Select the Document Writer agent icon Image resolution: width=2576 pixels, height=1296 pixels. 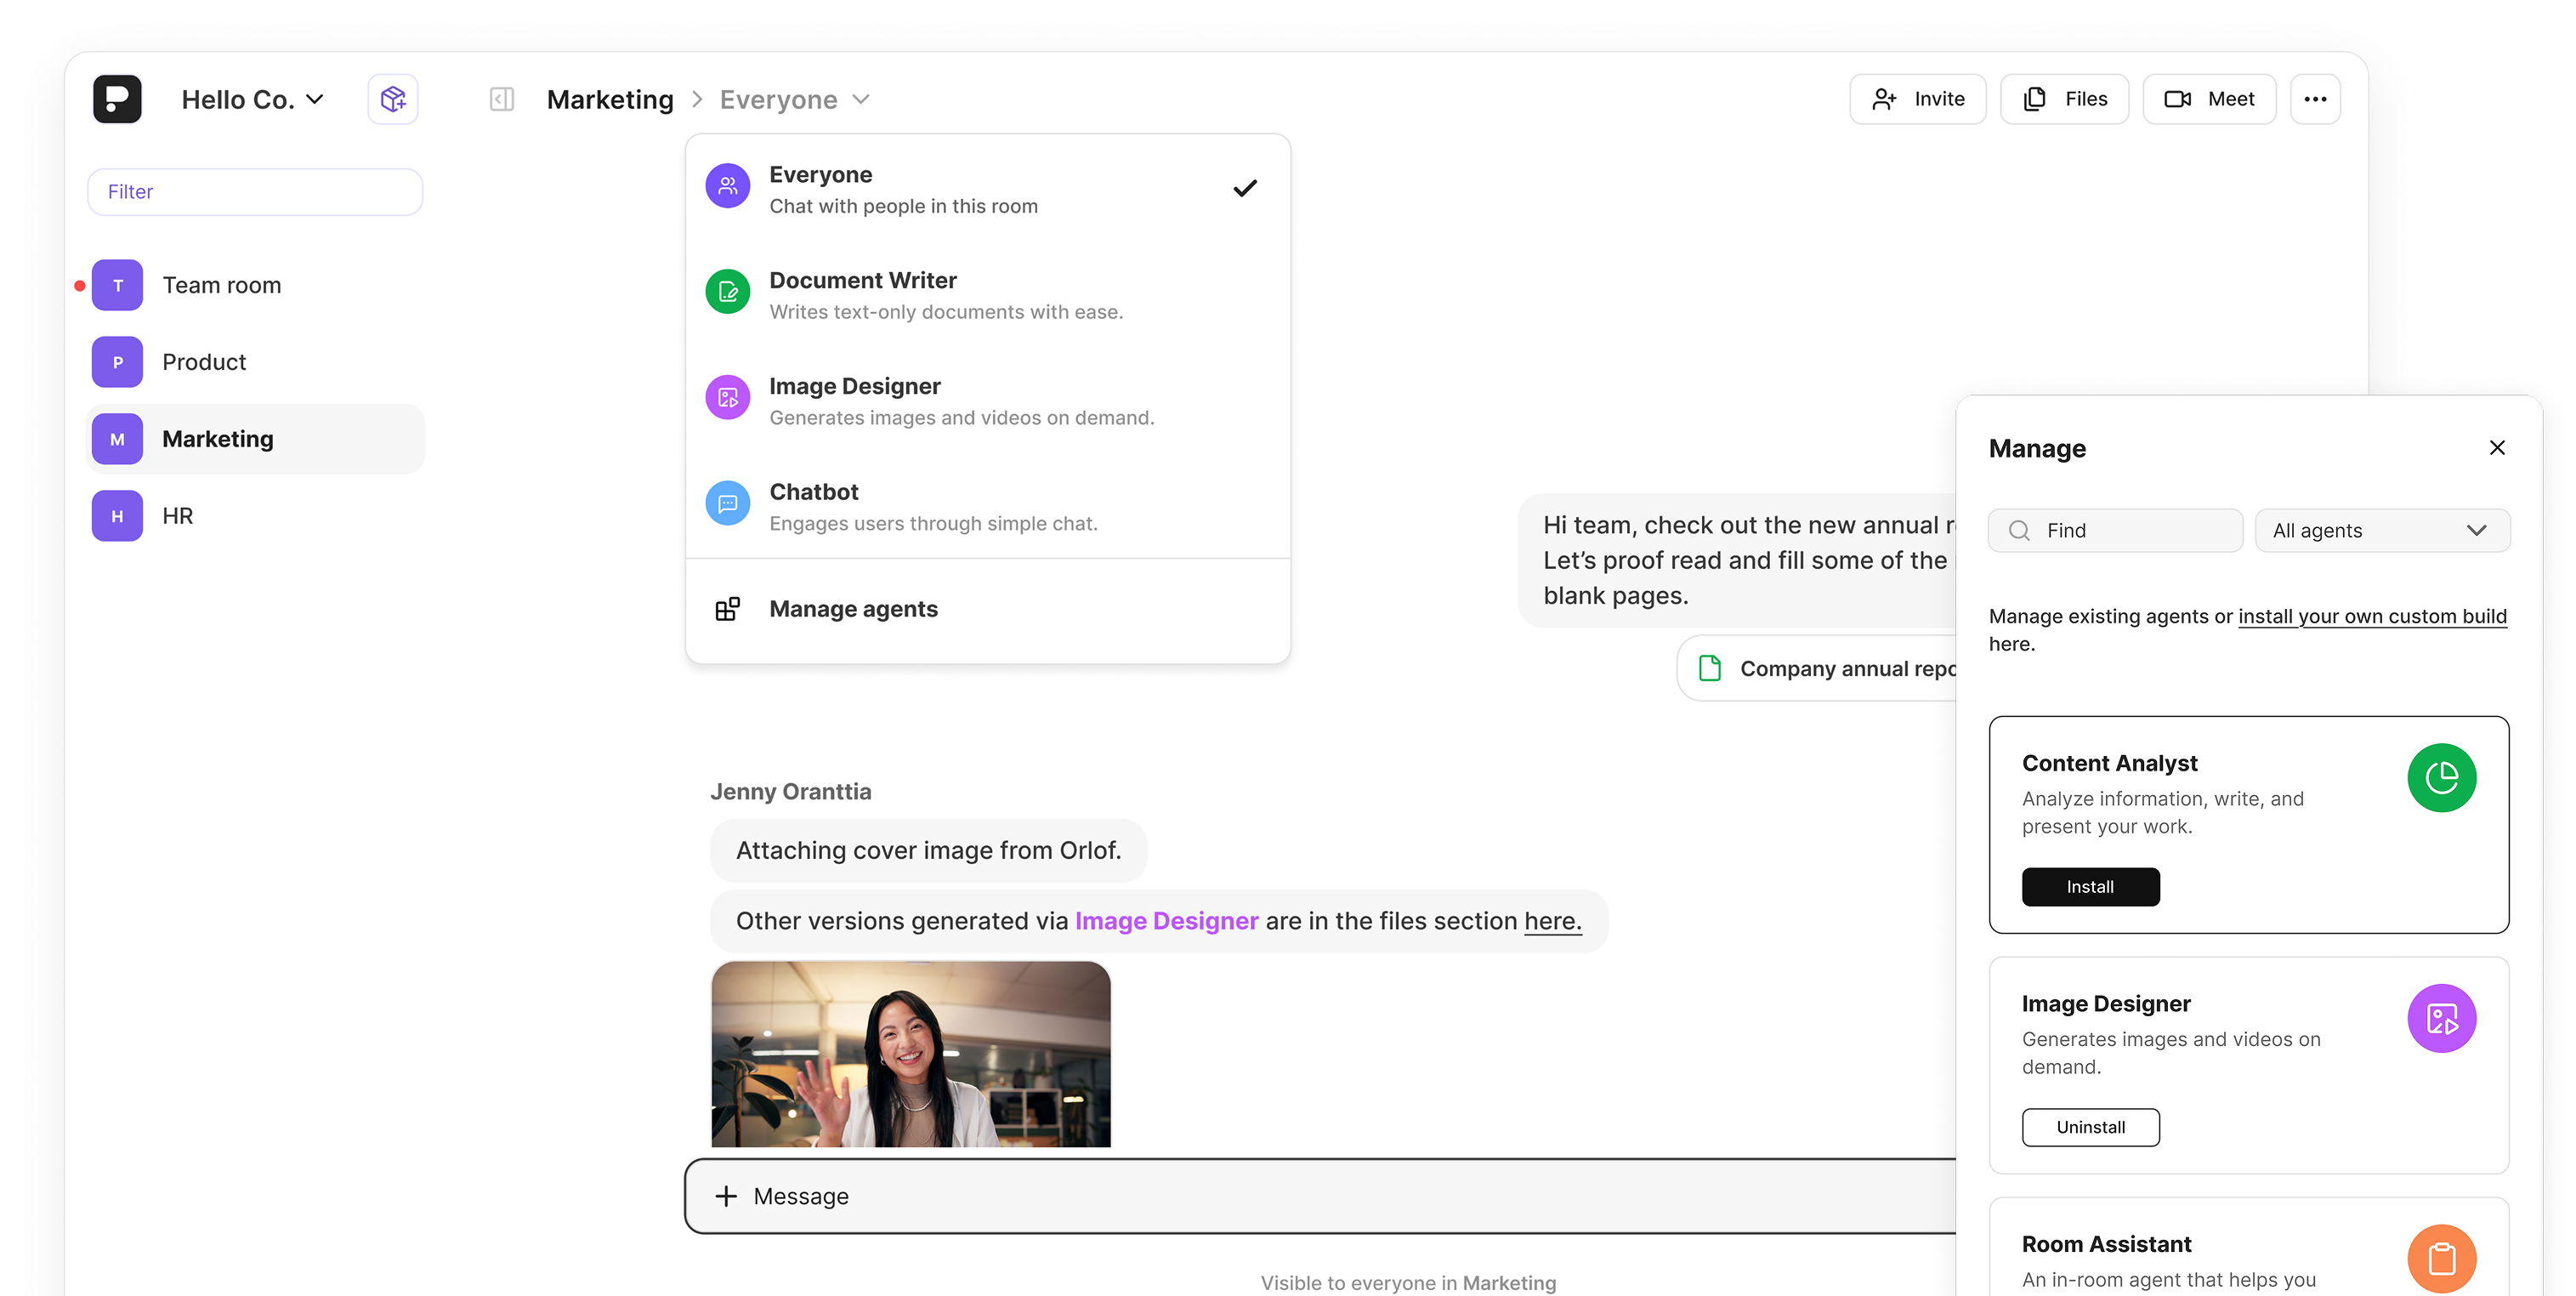point(728,291)
